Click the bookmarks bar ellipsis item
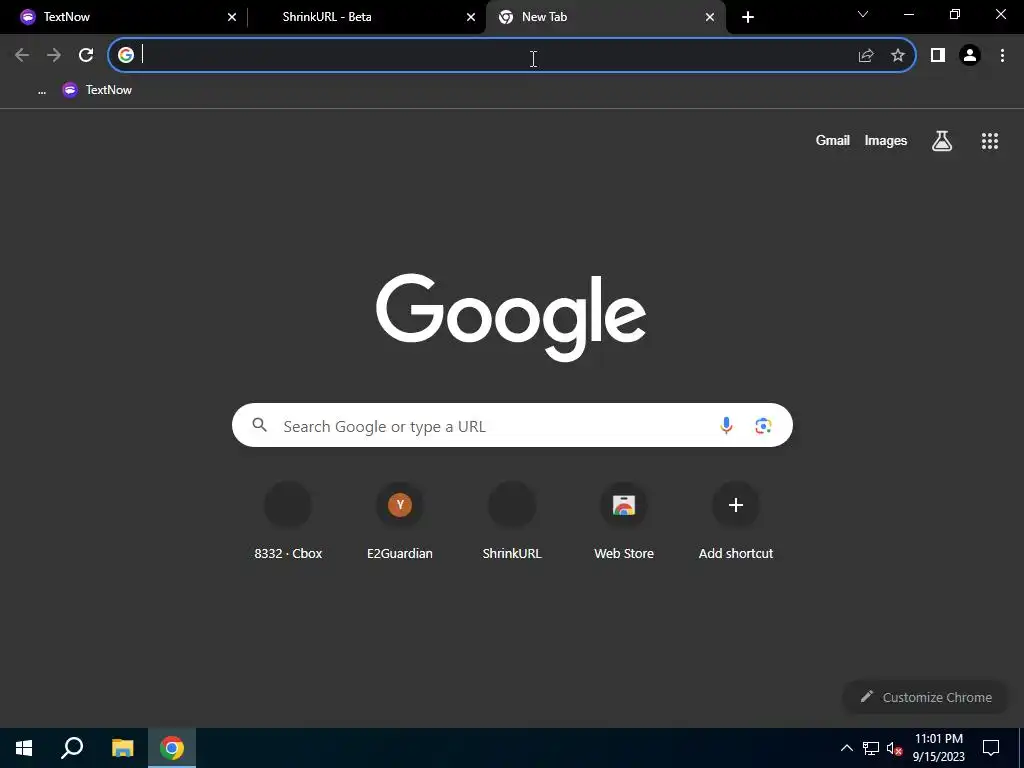Image resolution: width=1024 pixels, height=768 pixels. point(42,90)
